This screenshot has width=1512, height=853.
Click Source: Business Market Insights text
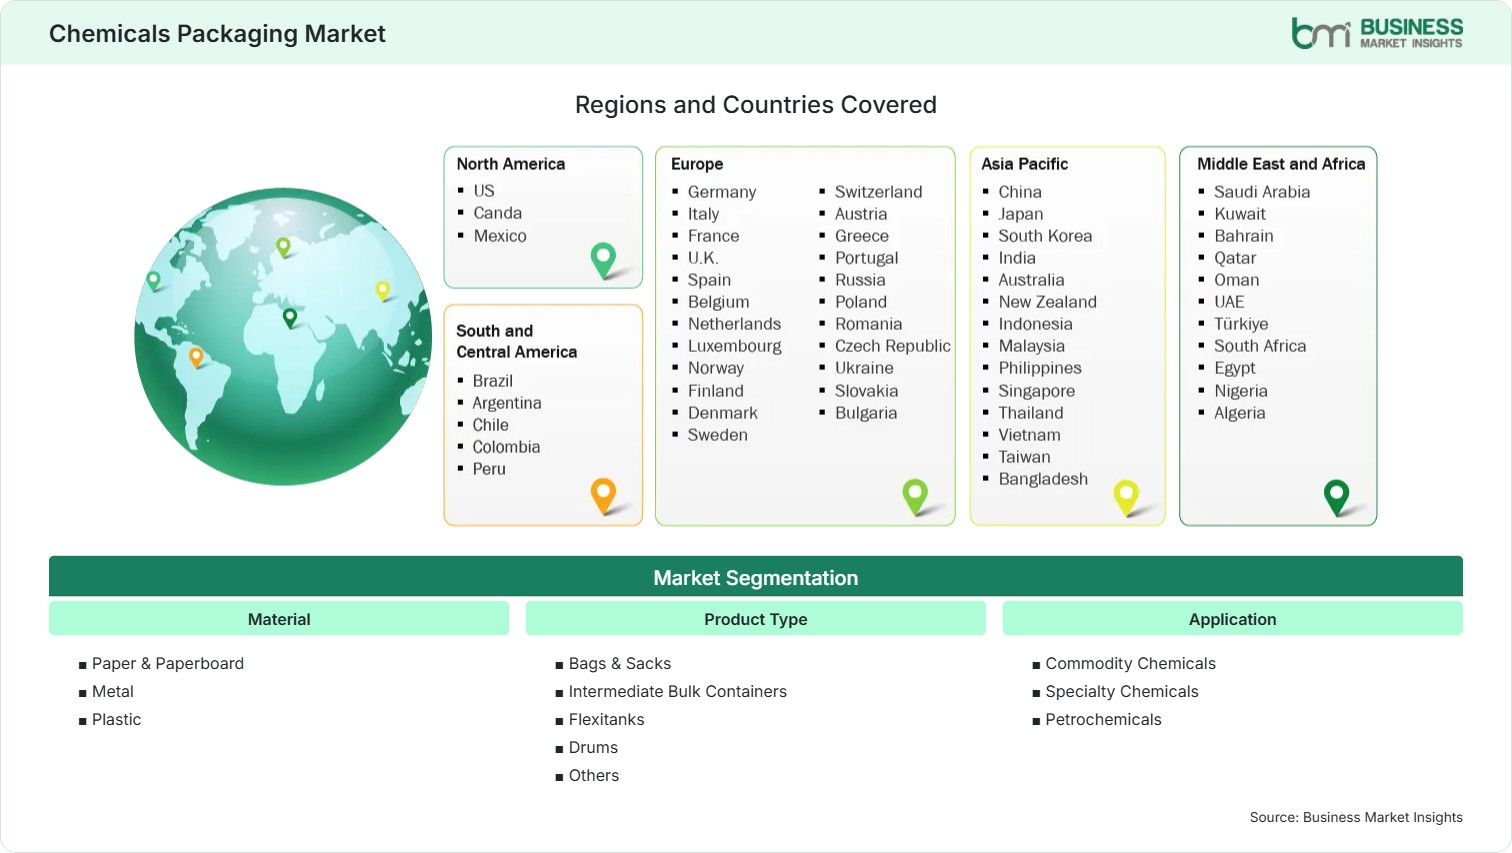tap(1356, 817)
